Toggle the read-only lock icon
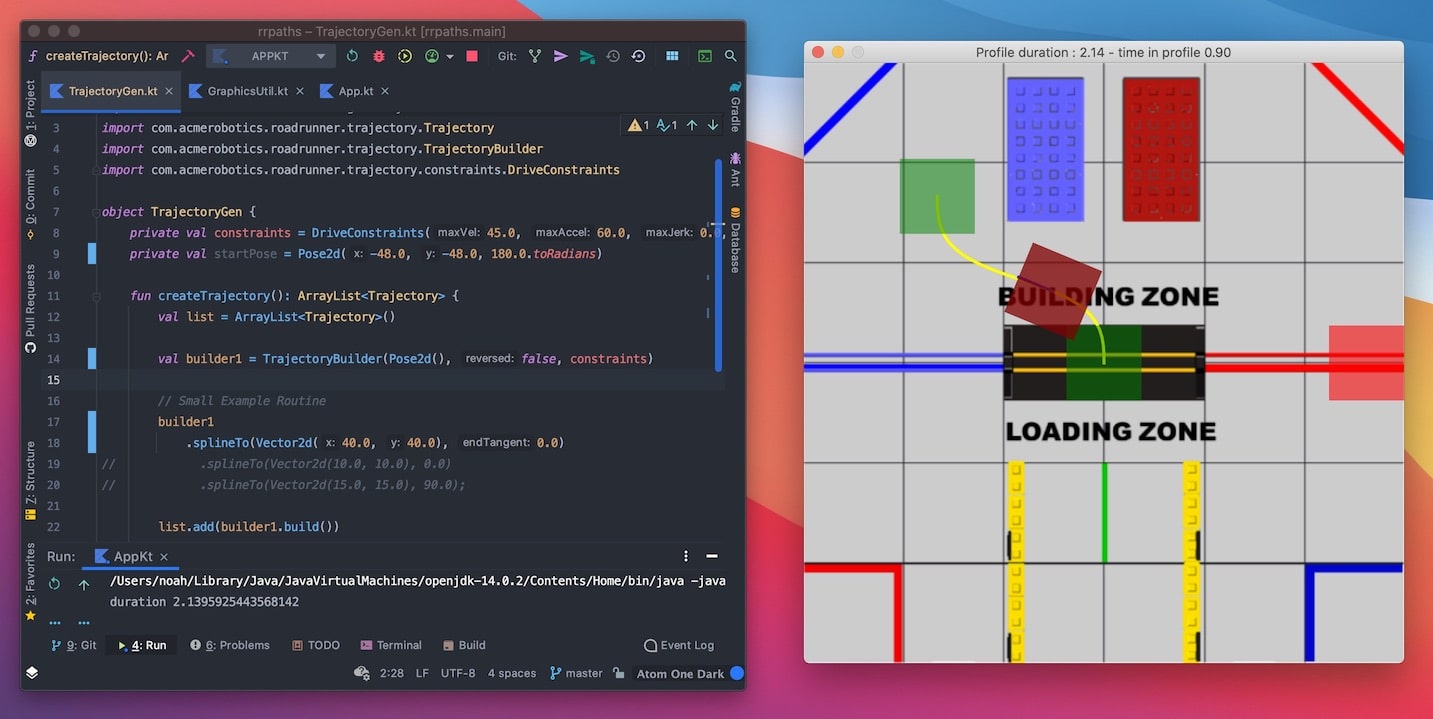 coord(619,673)
